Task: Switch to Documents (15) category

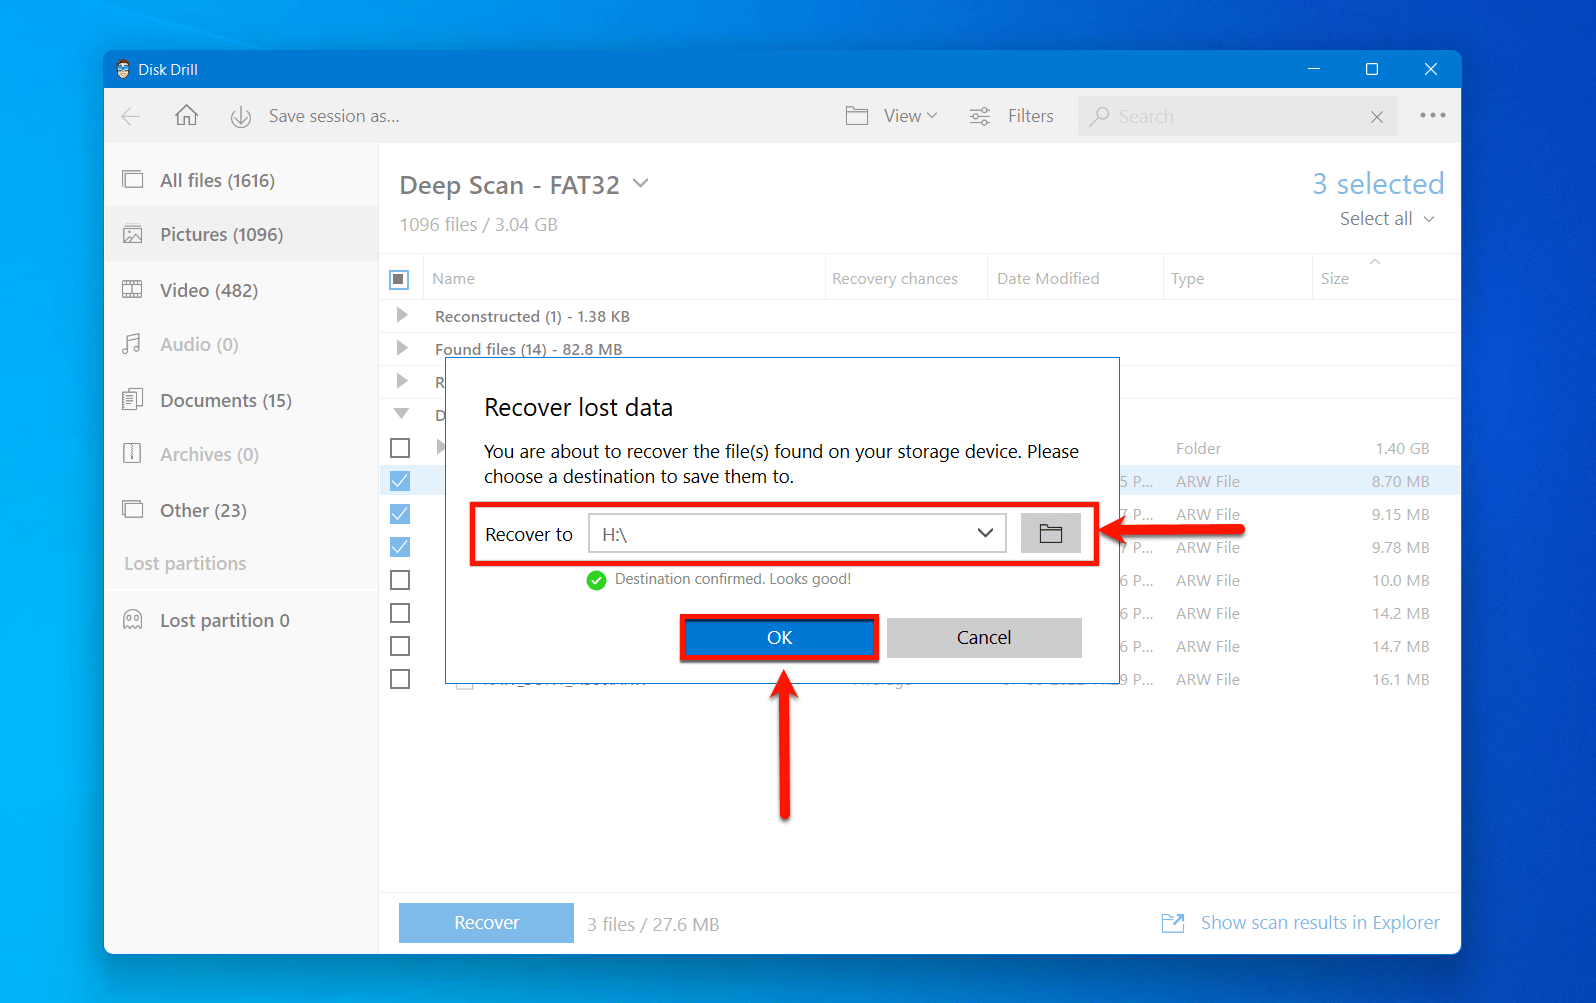Action: 225,400
